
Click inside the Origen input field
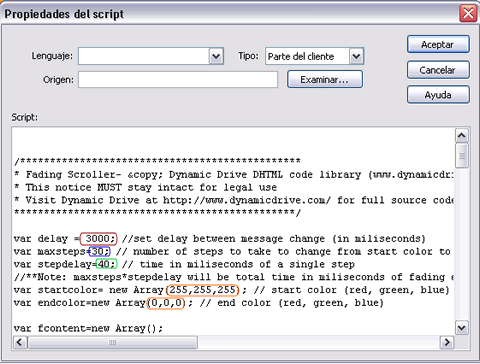tap(178, 80)
